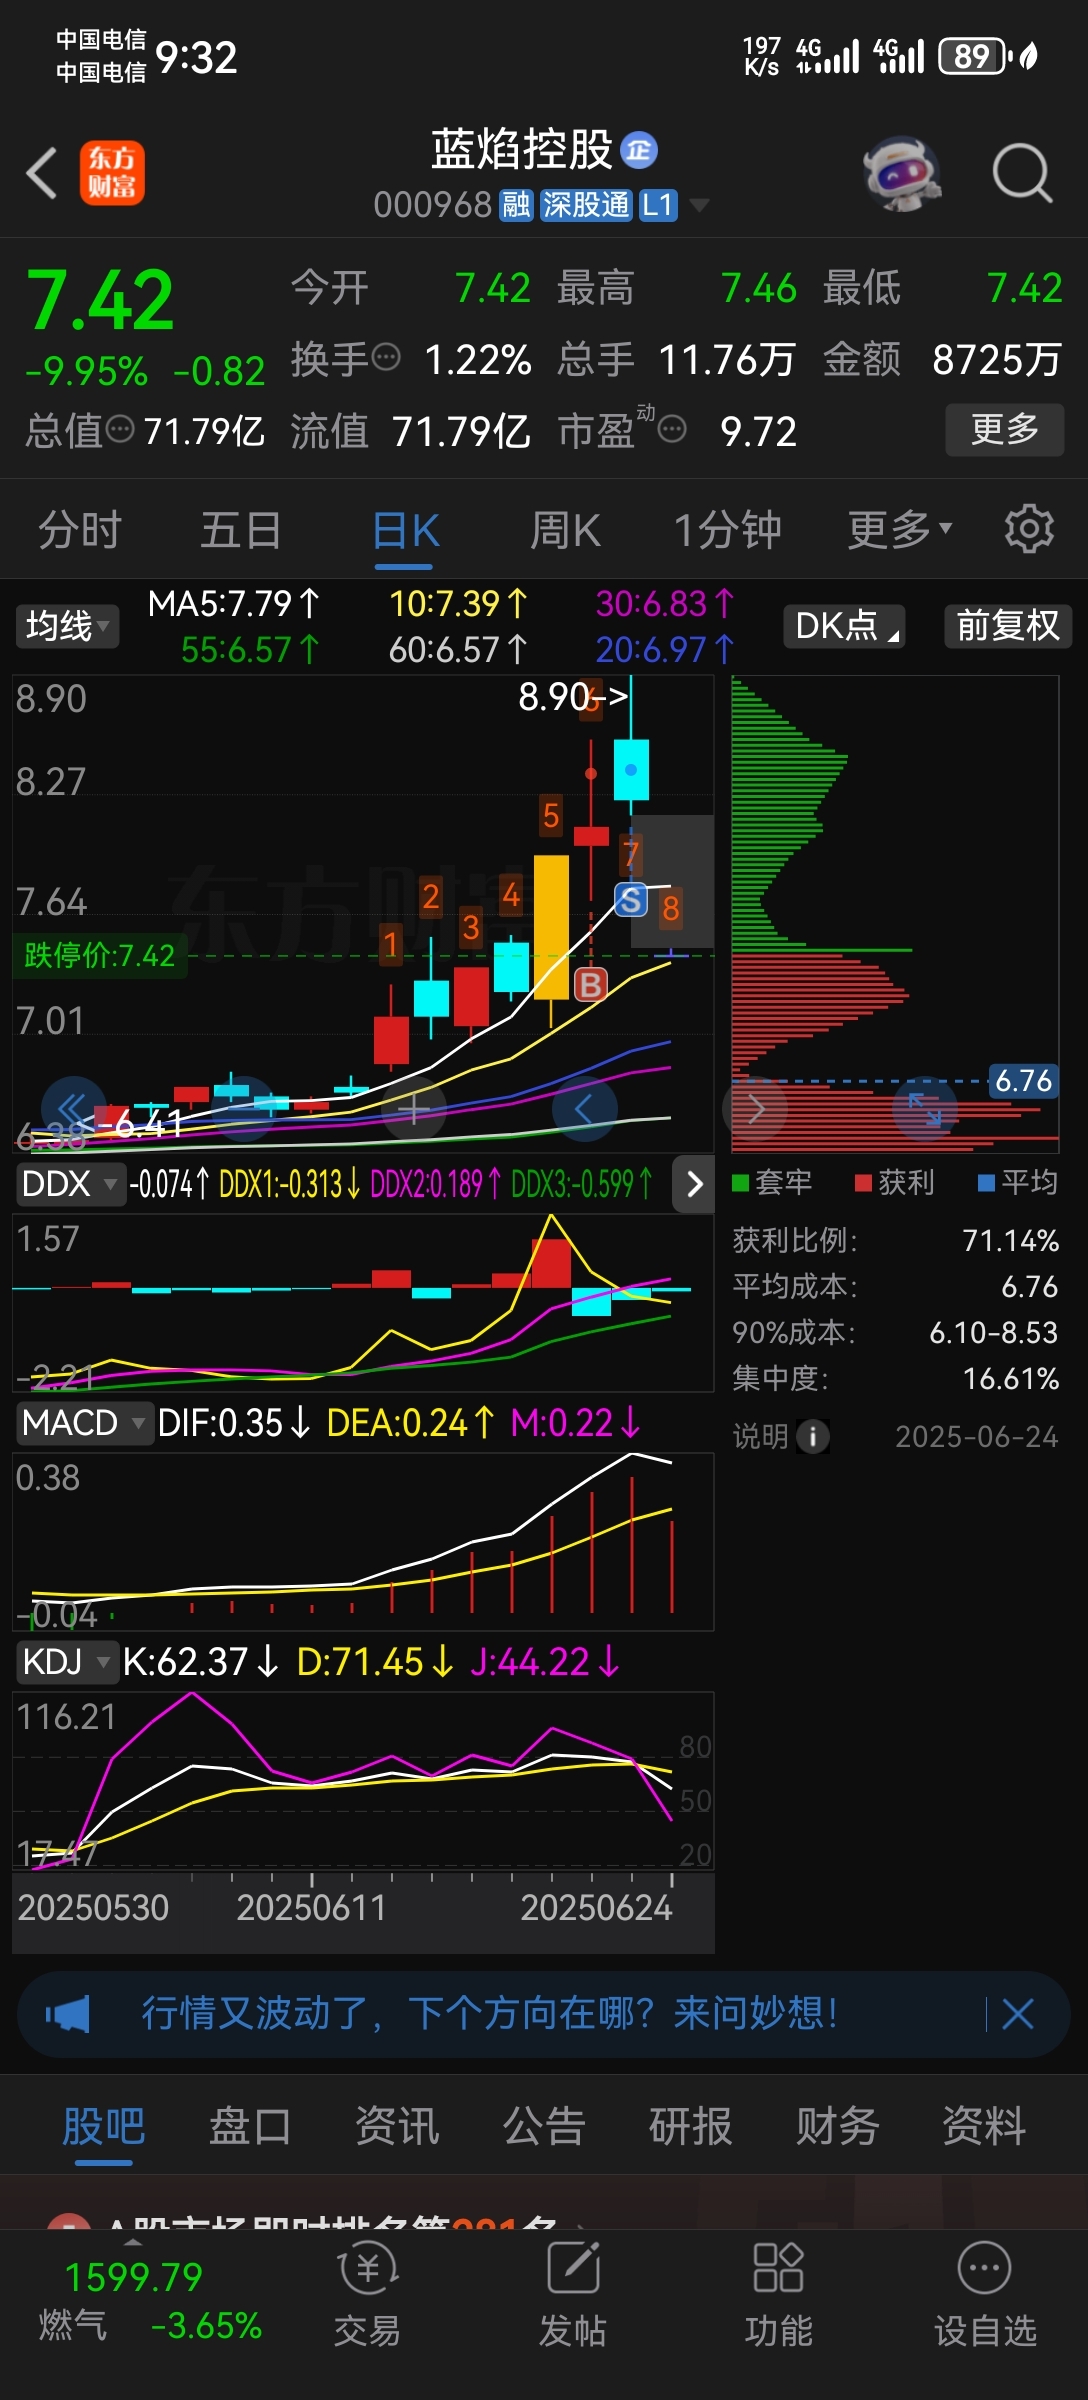The width and height of the screenshot is (1088, 2400).
Task: Switch to 研报 tab
Action: pyautogui.click(x=691, y=2126)
